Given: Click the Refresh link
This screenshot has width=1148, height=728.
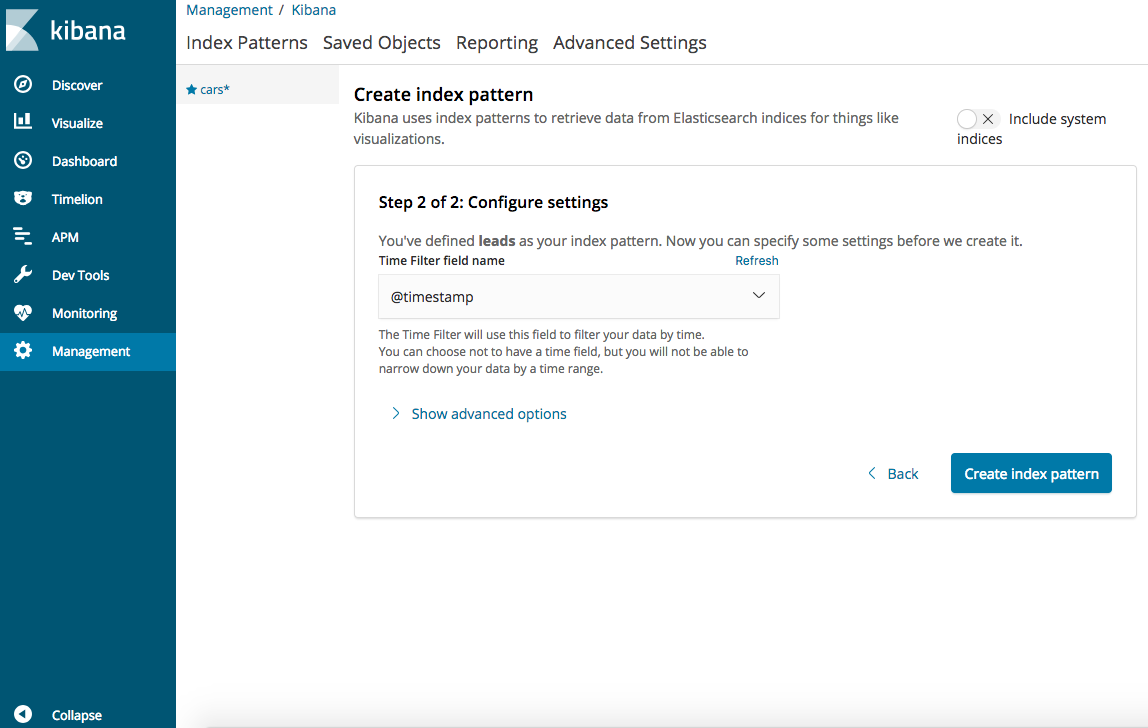Looking at the screenshot, I should 756,261.
